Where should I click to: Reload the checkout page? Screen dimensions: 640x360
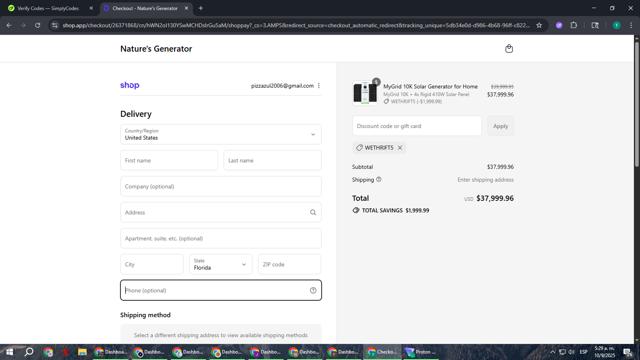click(x=37, y=25)
